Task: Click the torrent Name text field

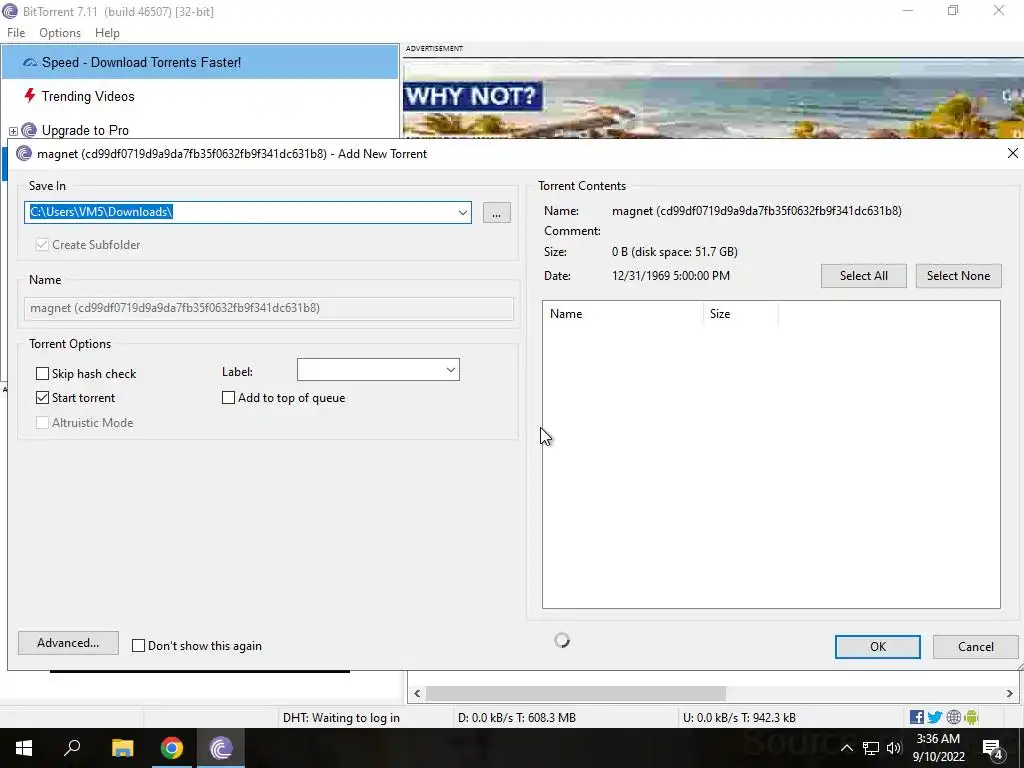Action: click(268, 308)
